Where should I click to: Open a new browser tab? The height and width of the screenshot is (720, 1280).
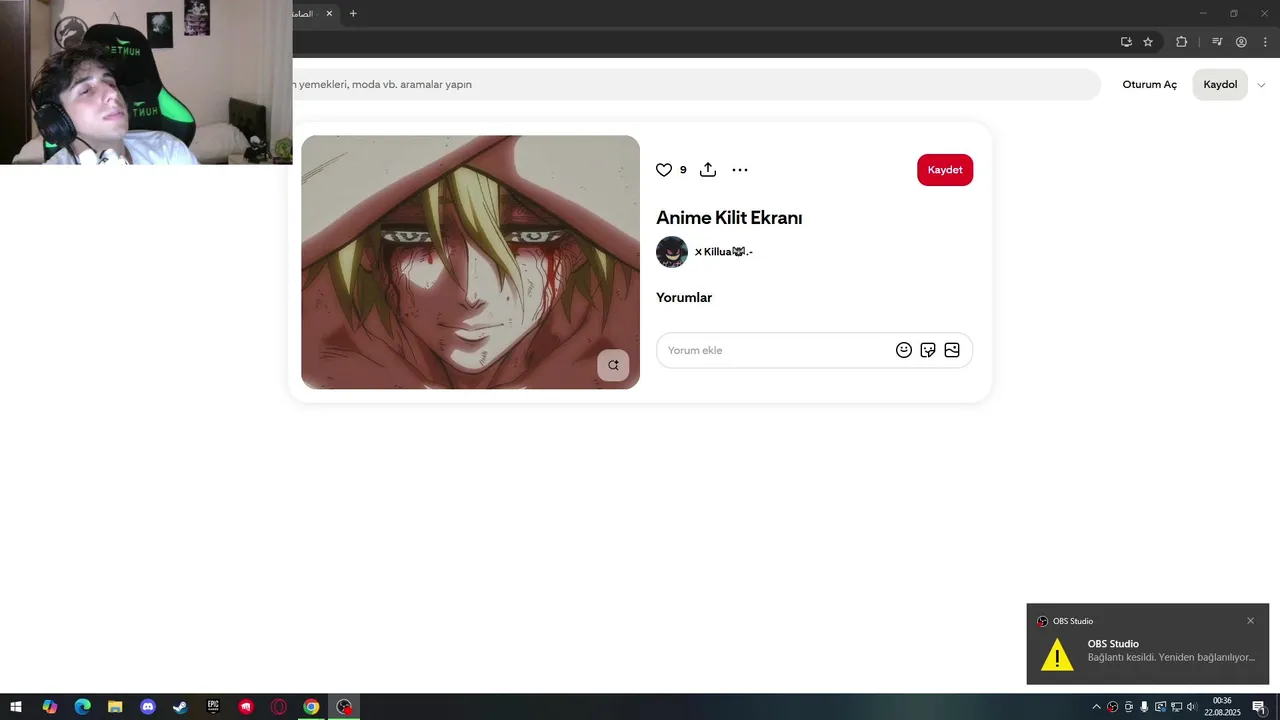[x=353, y=14]
